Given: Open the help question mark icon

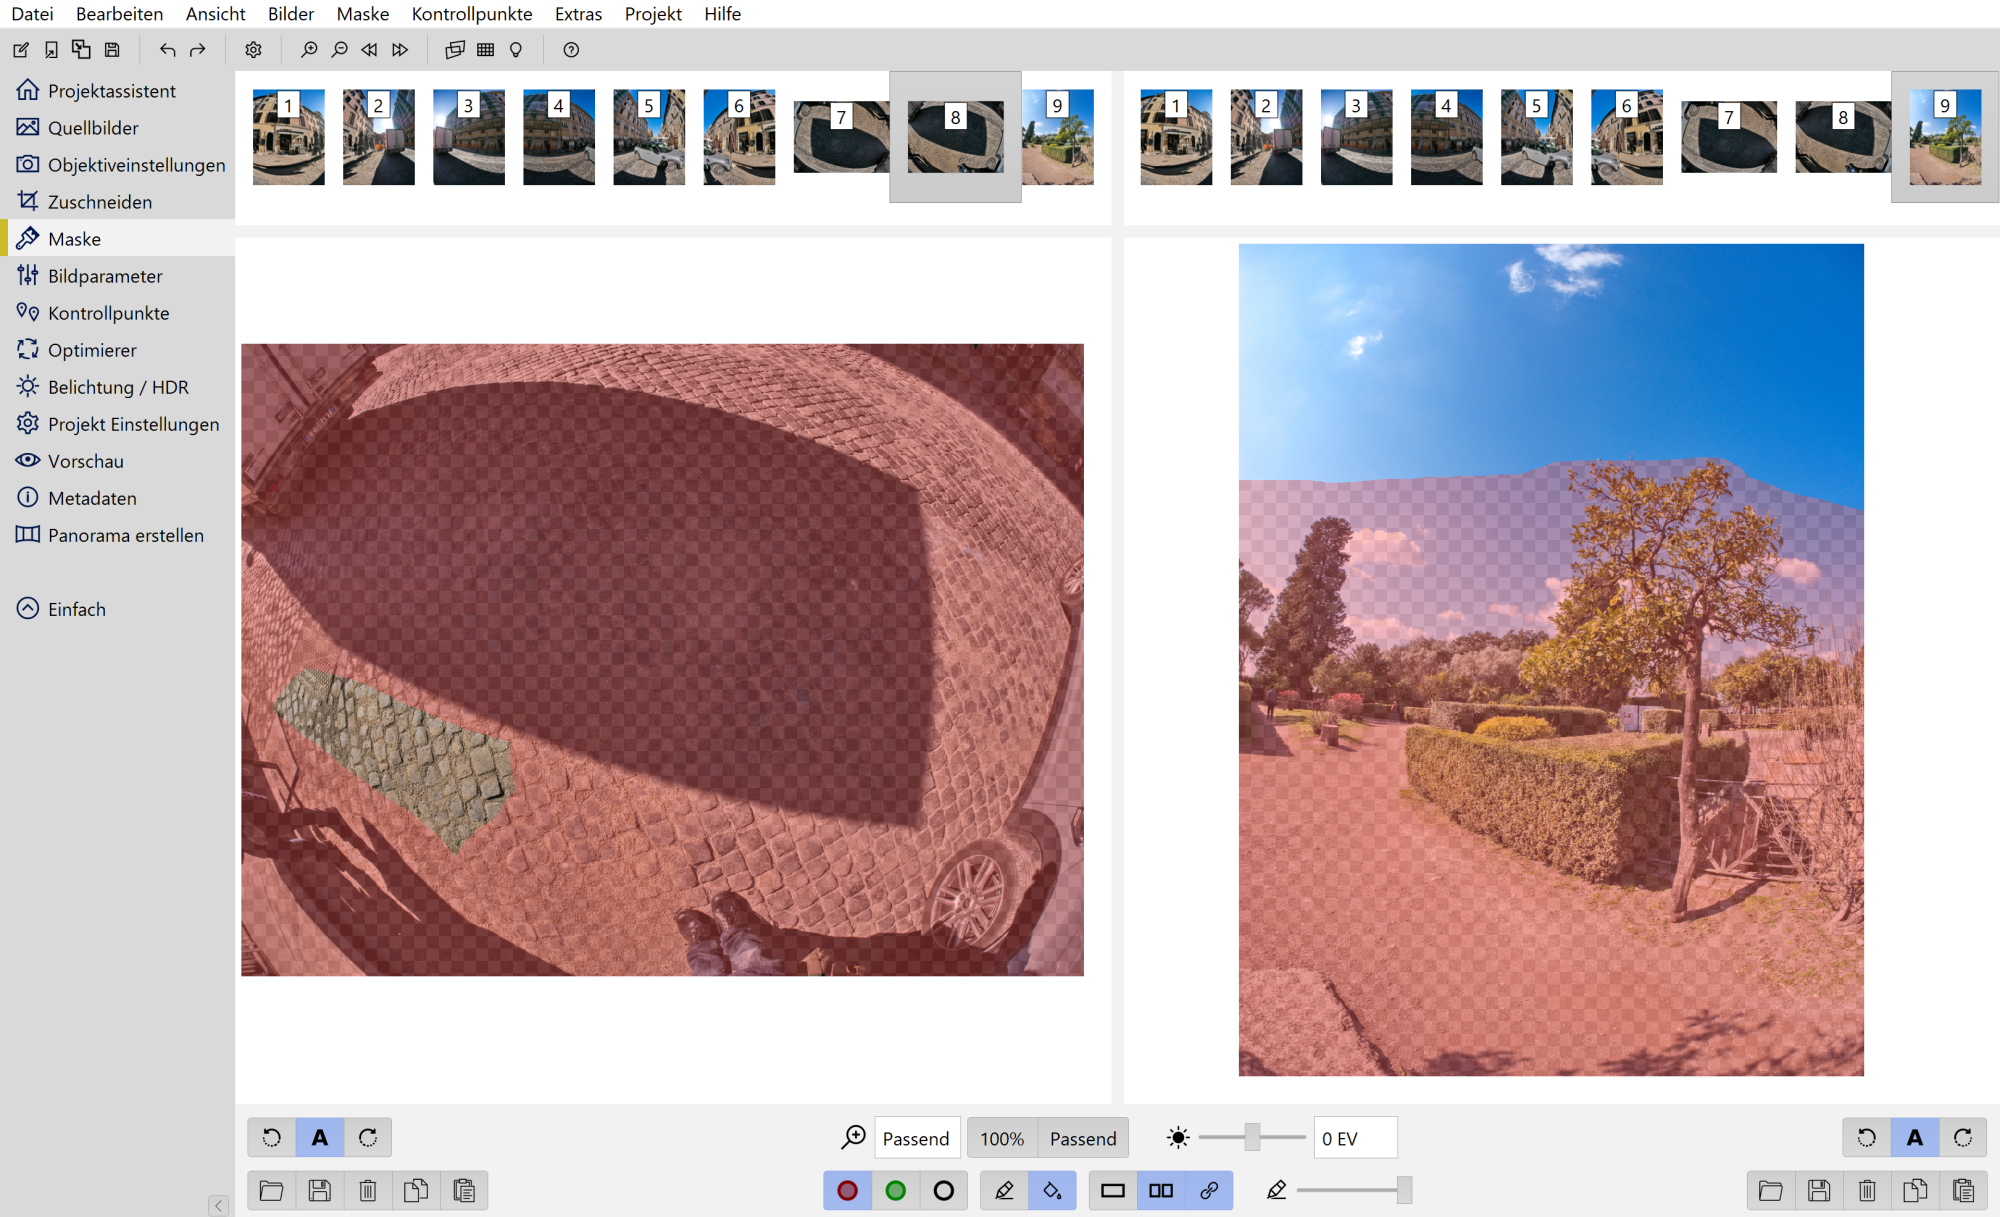Looking at the screenshot, I should [571, 50].
